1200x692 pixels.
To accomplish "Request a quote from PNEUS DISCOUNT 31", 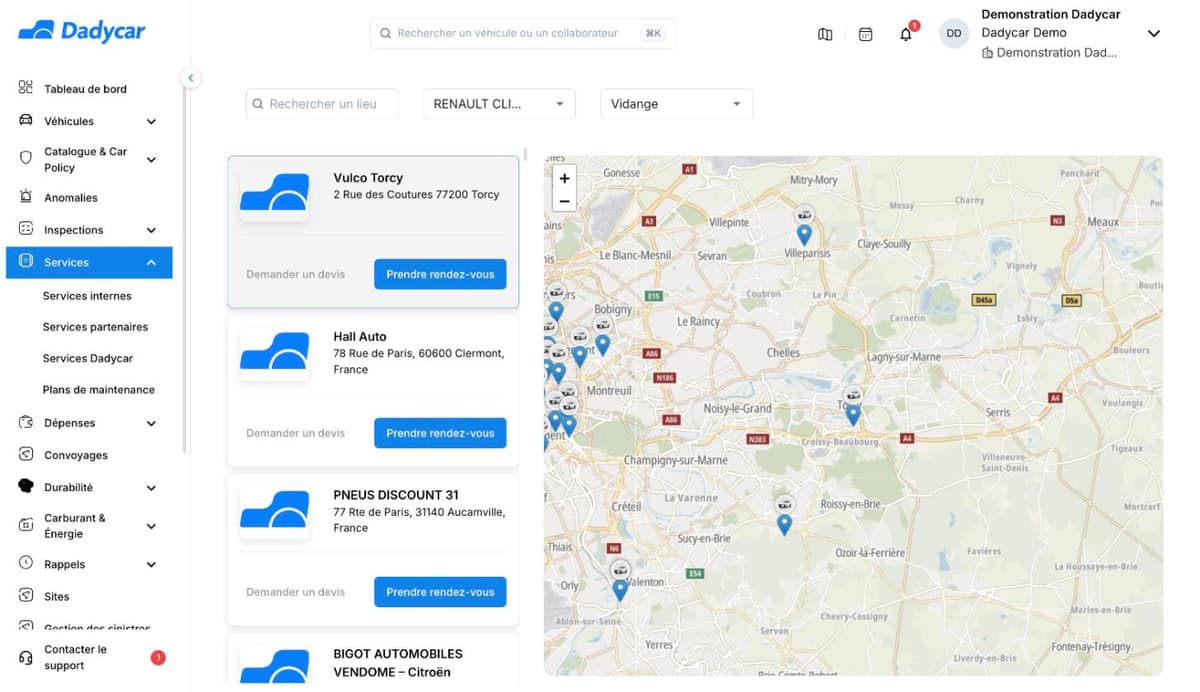I will click(296, 592).
